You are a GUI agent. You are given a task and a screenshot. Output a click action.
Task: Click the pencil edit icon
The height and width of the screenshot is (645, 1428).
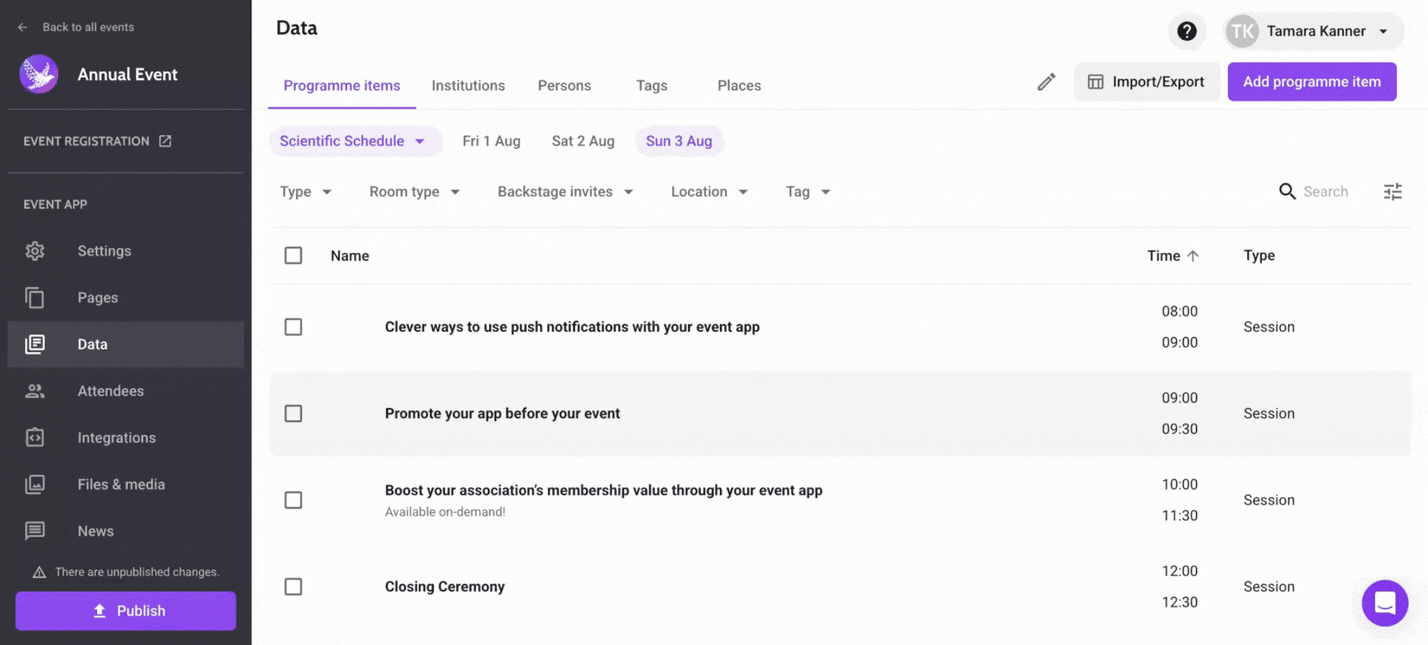tap(1046, 82)
